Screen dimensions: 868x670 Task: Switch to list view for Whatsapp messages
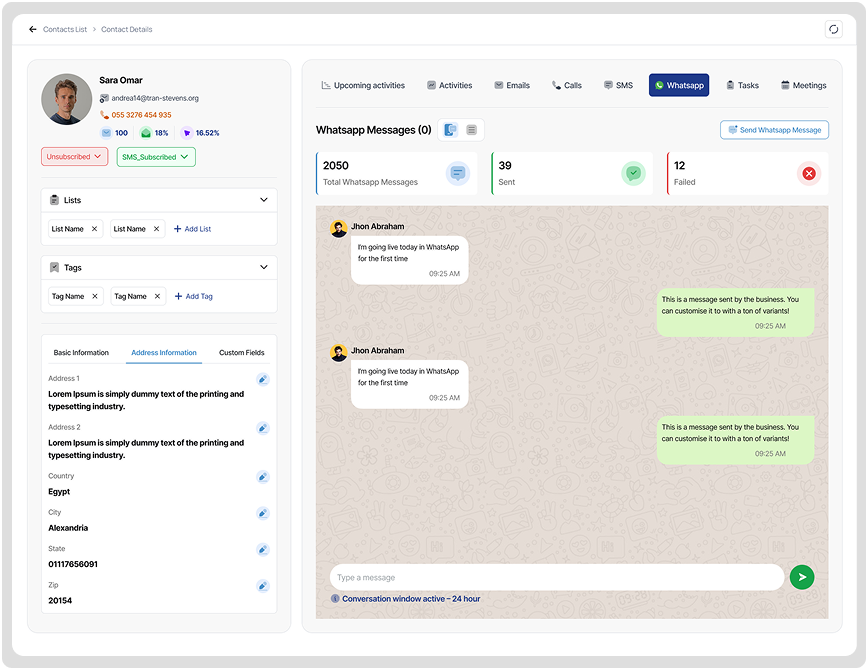(x=472, y=130)
